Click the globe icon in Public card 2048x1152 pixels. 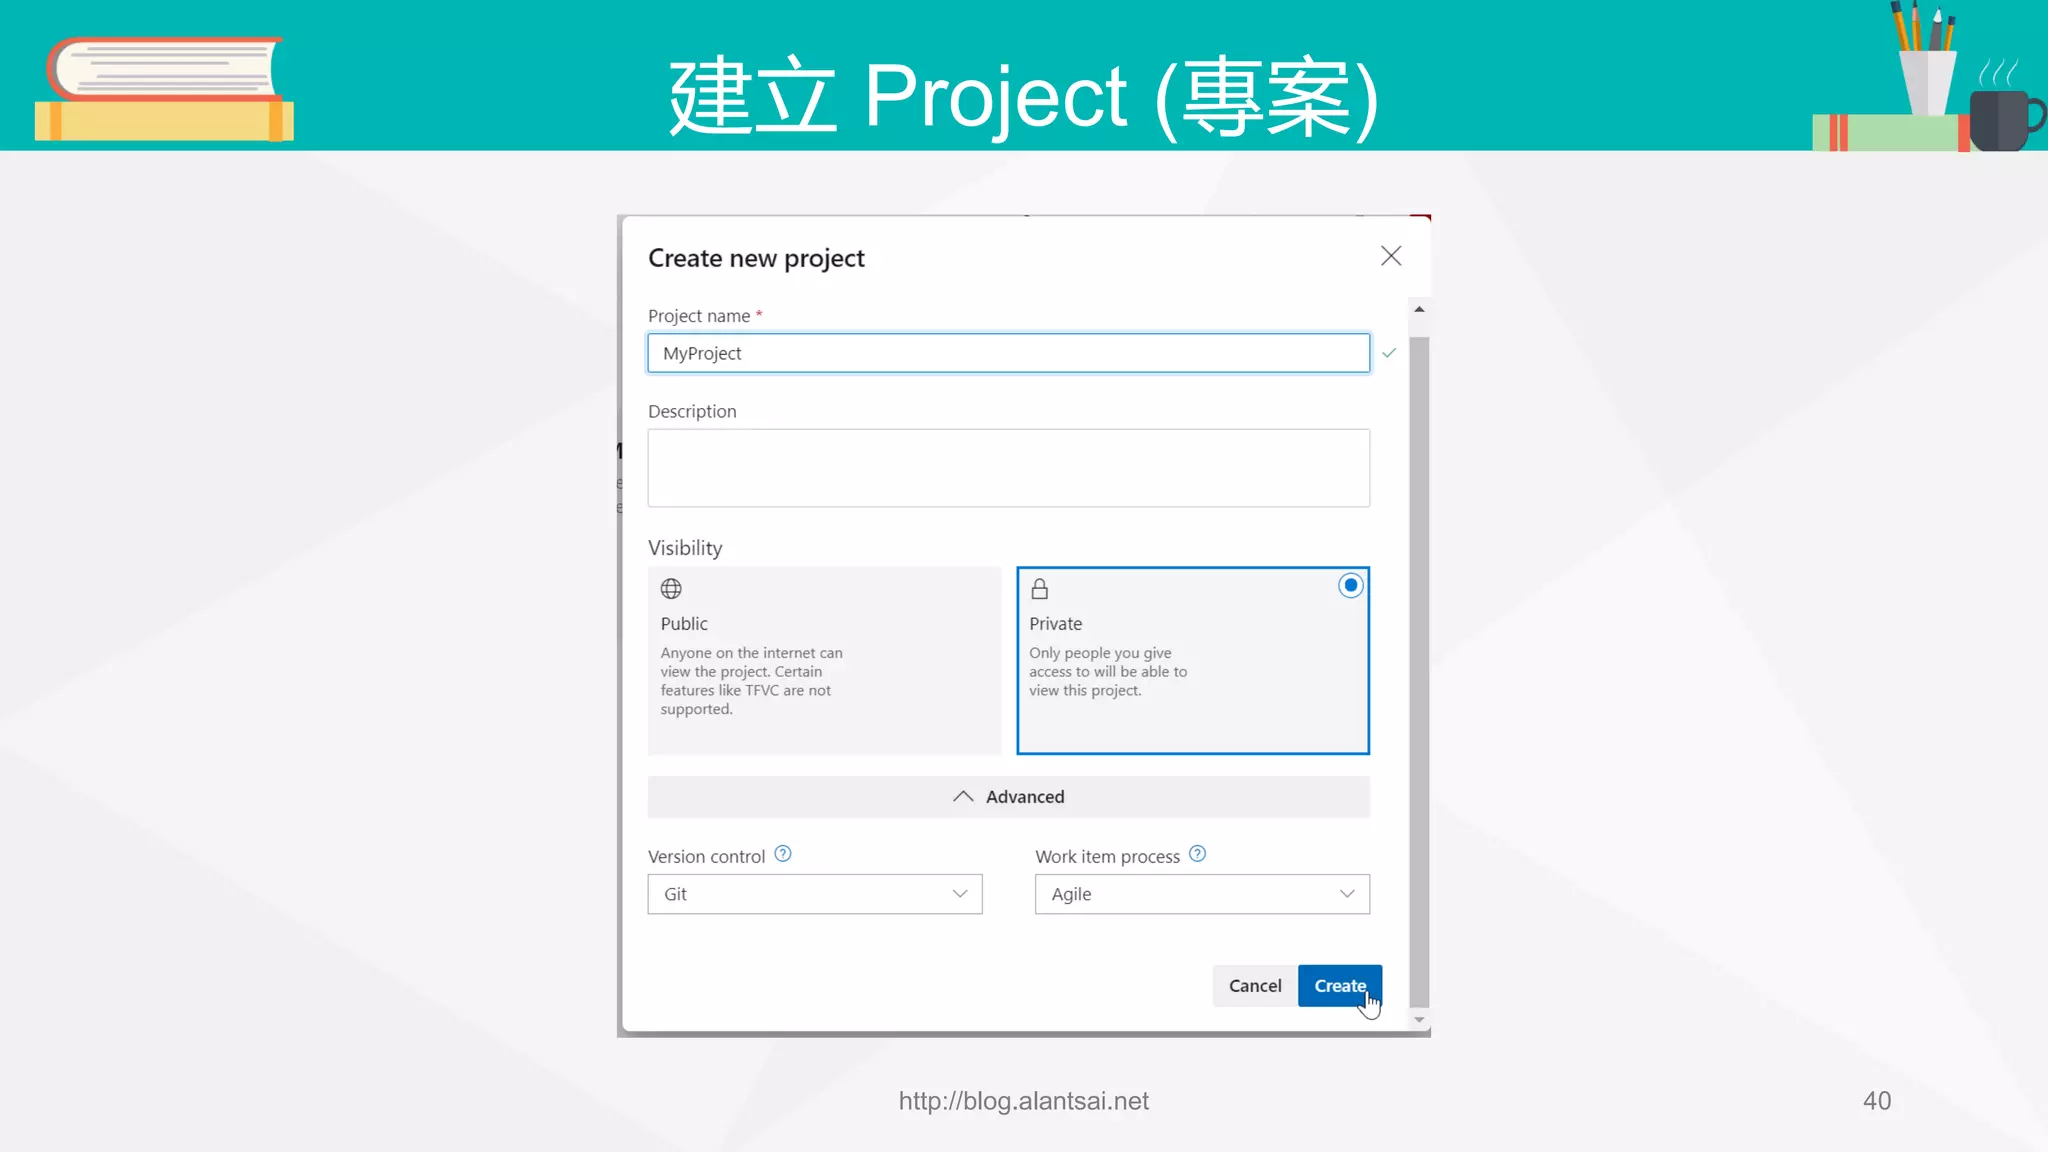pyautogui.click(x=671, y=589)
